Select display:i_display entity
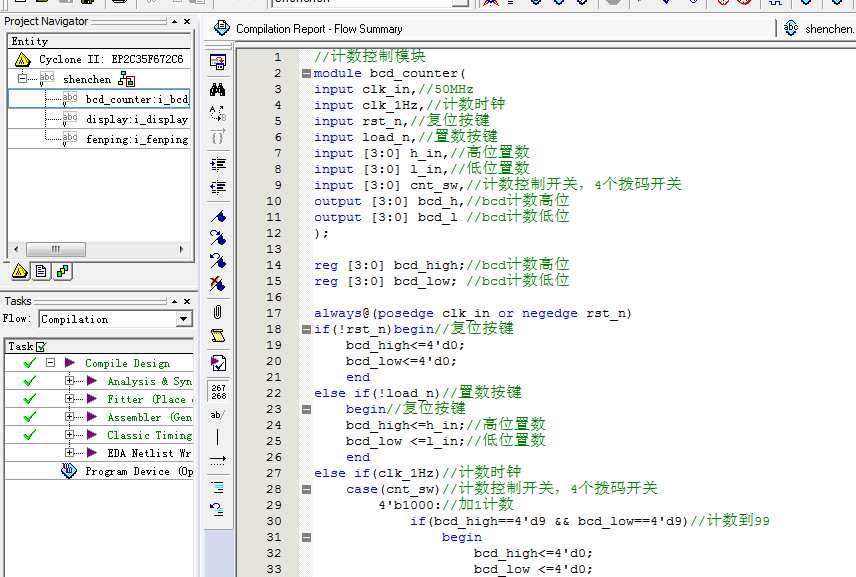Screen dimensions: 856x577 [x=136, y=119]
